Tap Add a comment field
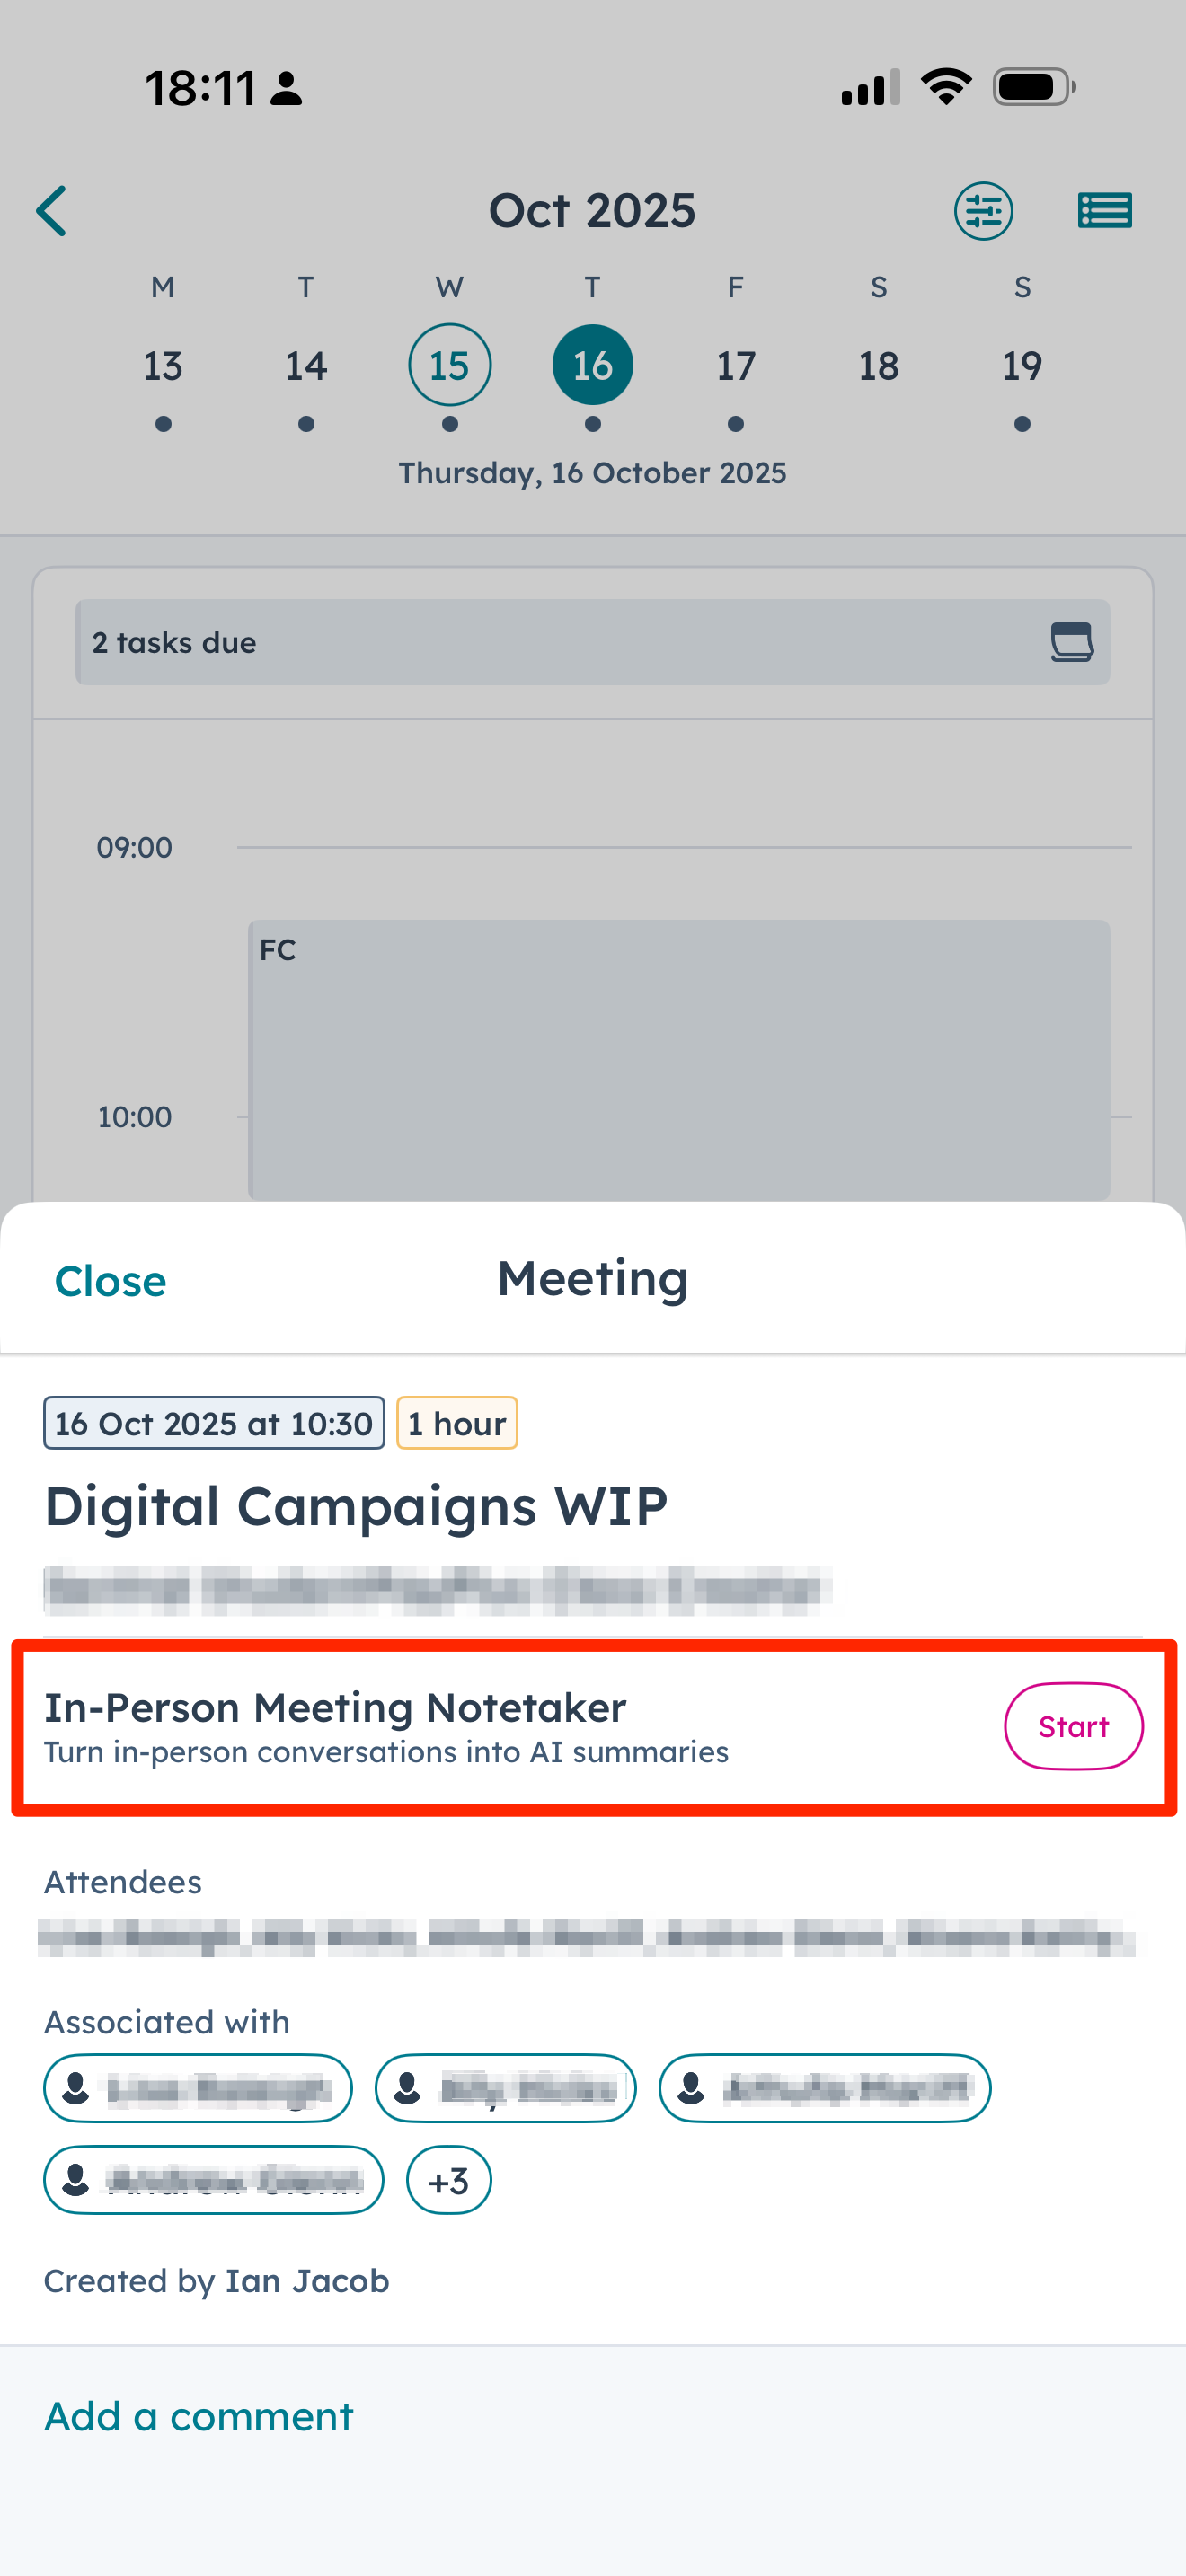 point(199,2417)
